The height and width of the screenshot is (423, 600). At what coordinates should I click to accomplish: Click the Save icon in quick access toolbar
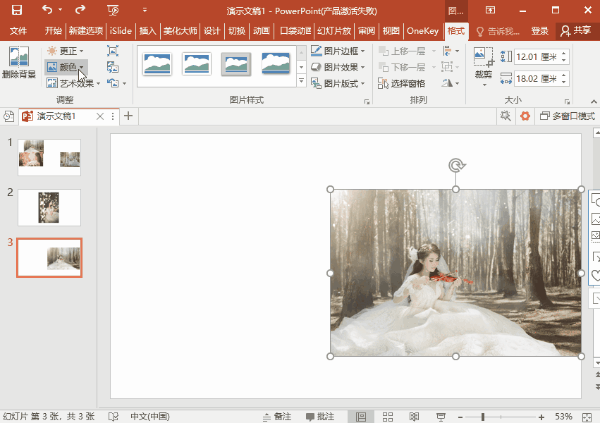pos(18,10)
